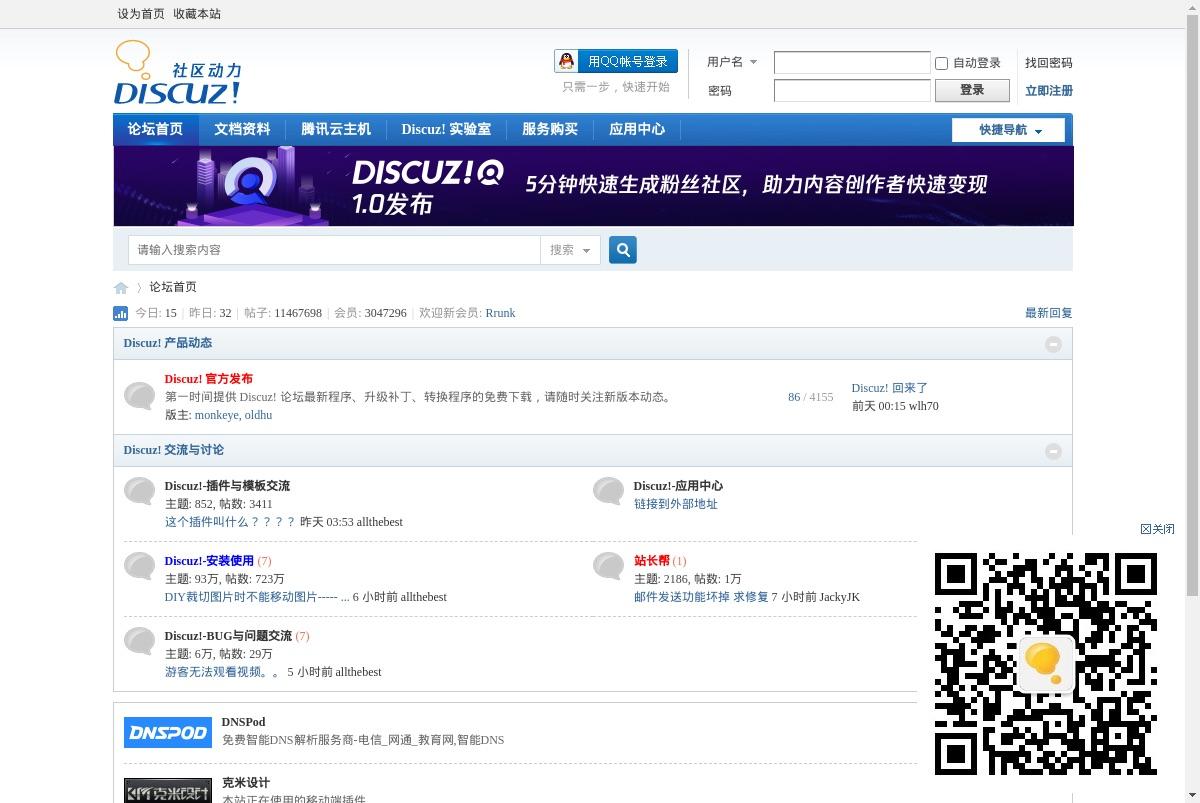Click the 论坛首页 breadcrumb link
Viewport: 1200px width, 803px height.
pos(173,287)
